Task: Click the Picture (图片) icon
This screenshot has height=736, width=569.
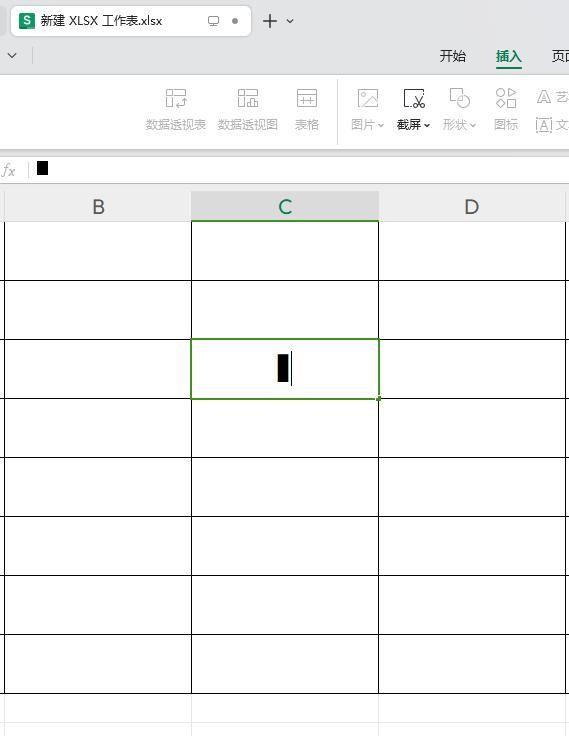Action: point(368,99)
